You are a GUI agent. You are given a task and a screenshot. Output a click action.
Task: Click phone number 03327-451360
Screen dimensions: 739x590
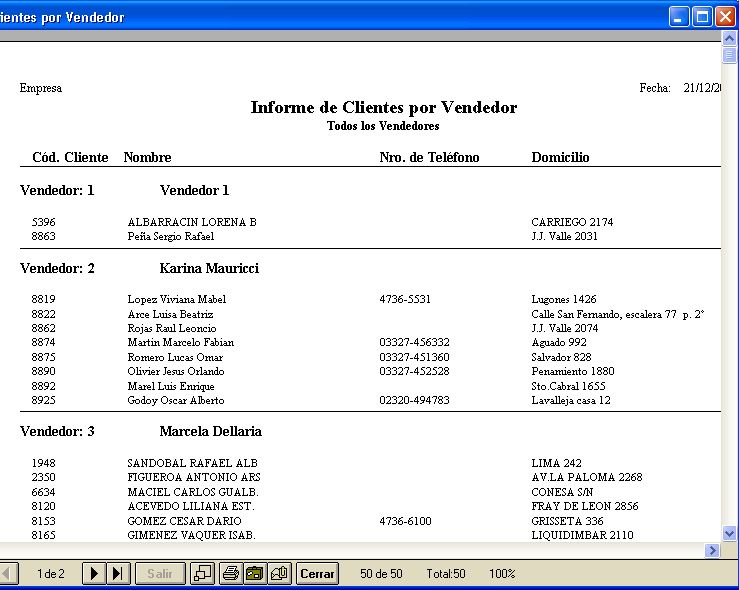coord(414,357)
